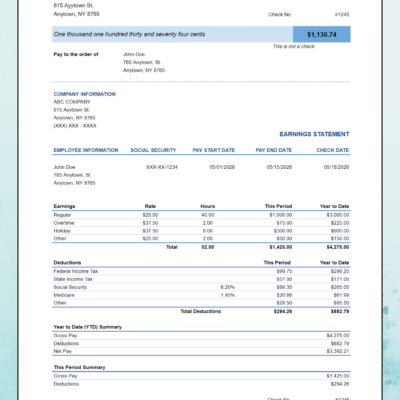400x400 pixels.
Task: Click the Federal Income Tax row label
Action: 76,271
